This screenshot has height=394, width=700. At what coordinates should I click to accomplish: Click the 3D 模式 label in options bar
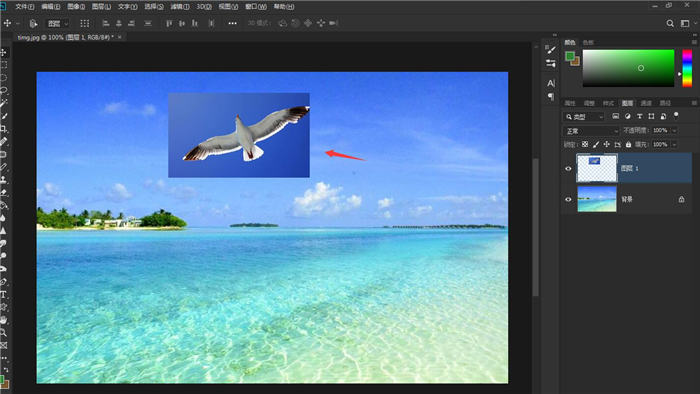pyautogui.click(x=258, y=23)
